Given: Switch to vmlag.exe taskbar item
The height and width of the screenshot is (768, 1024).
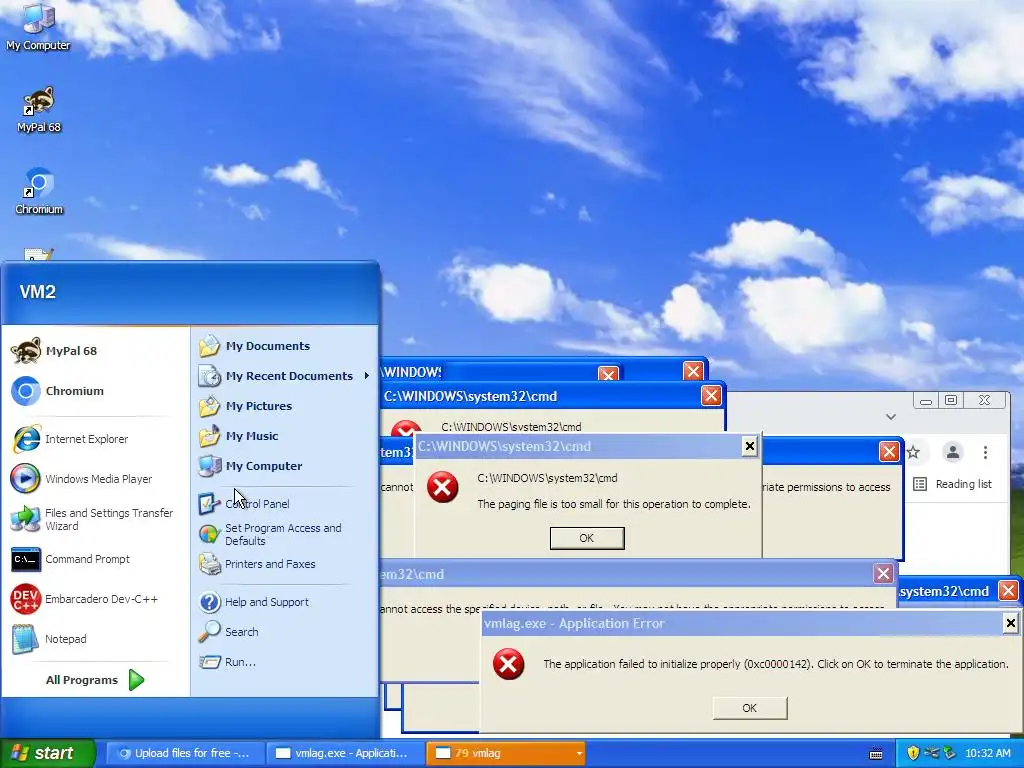Looking at the screenshot, I should coord(344,753).
